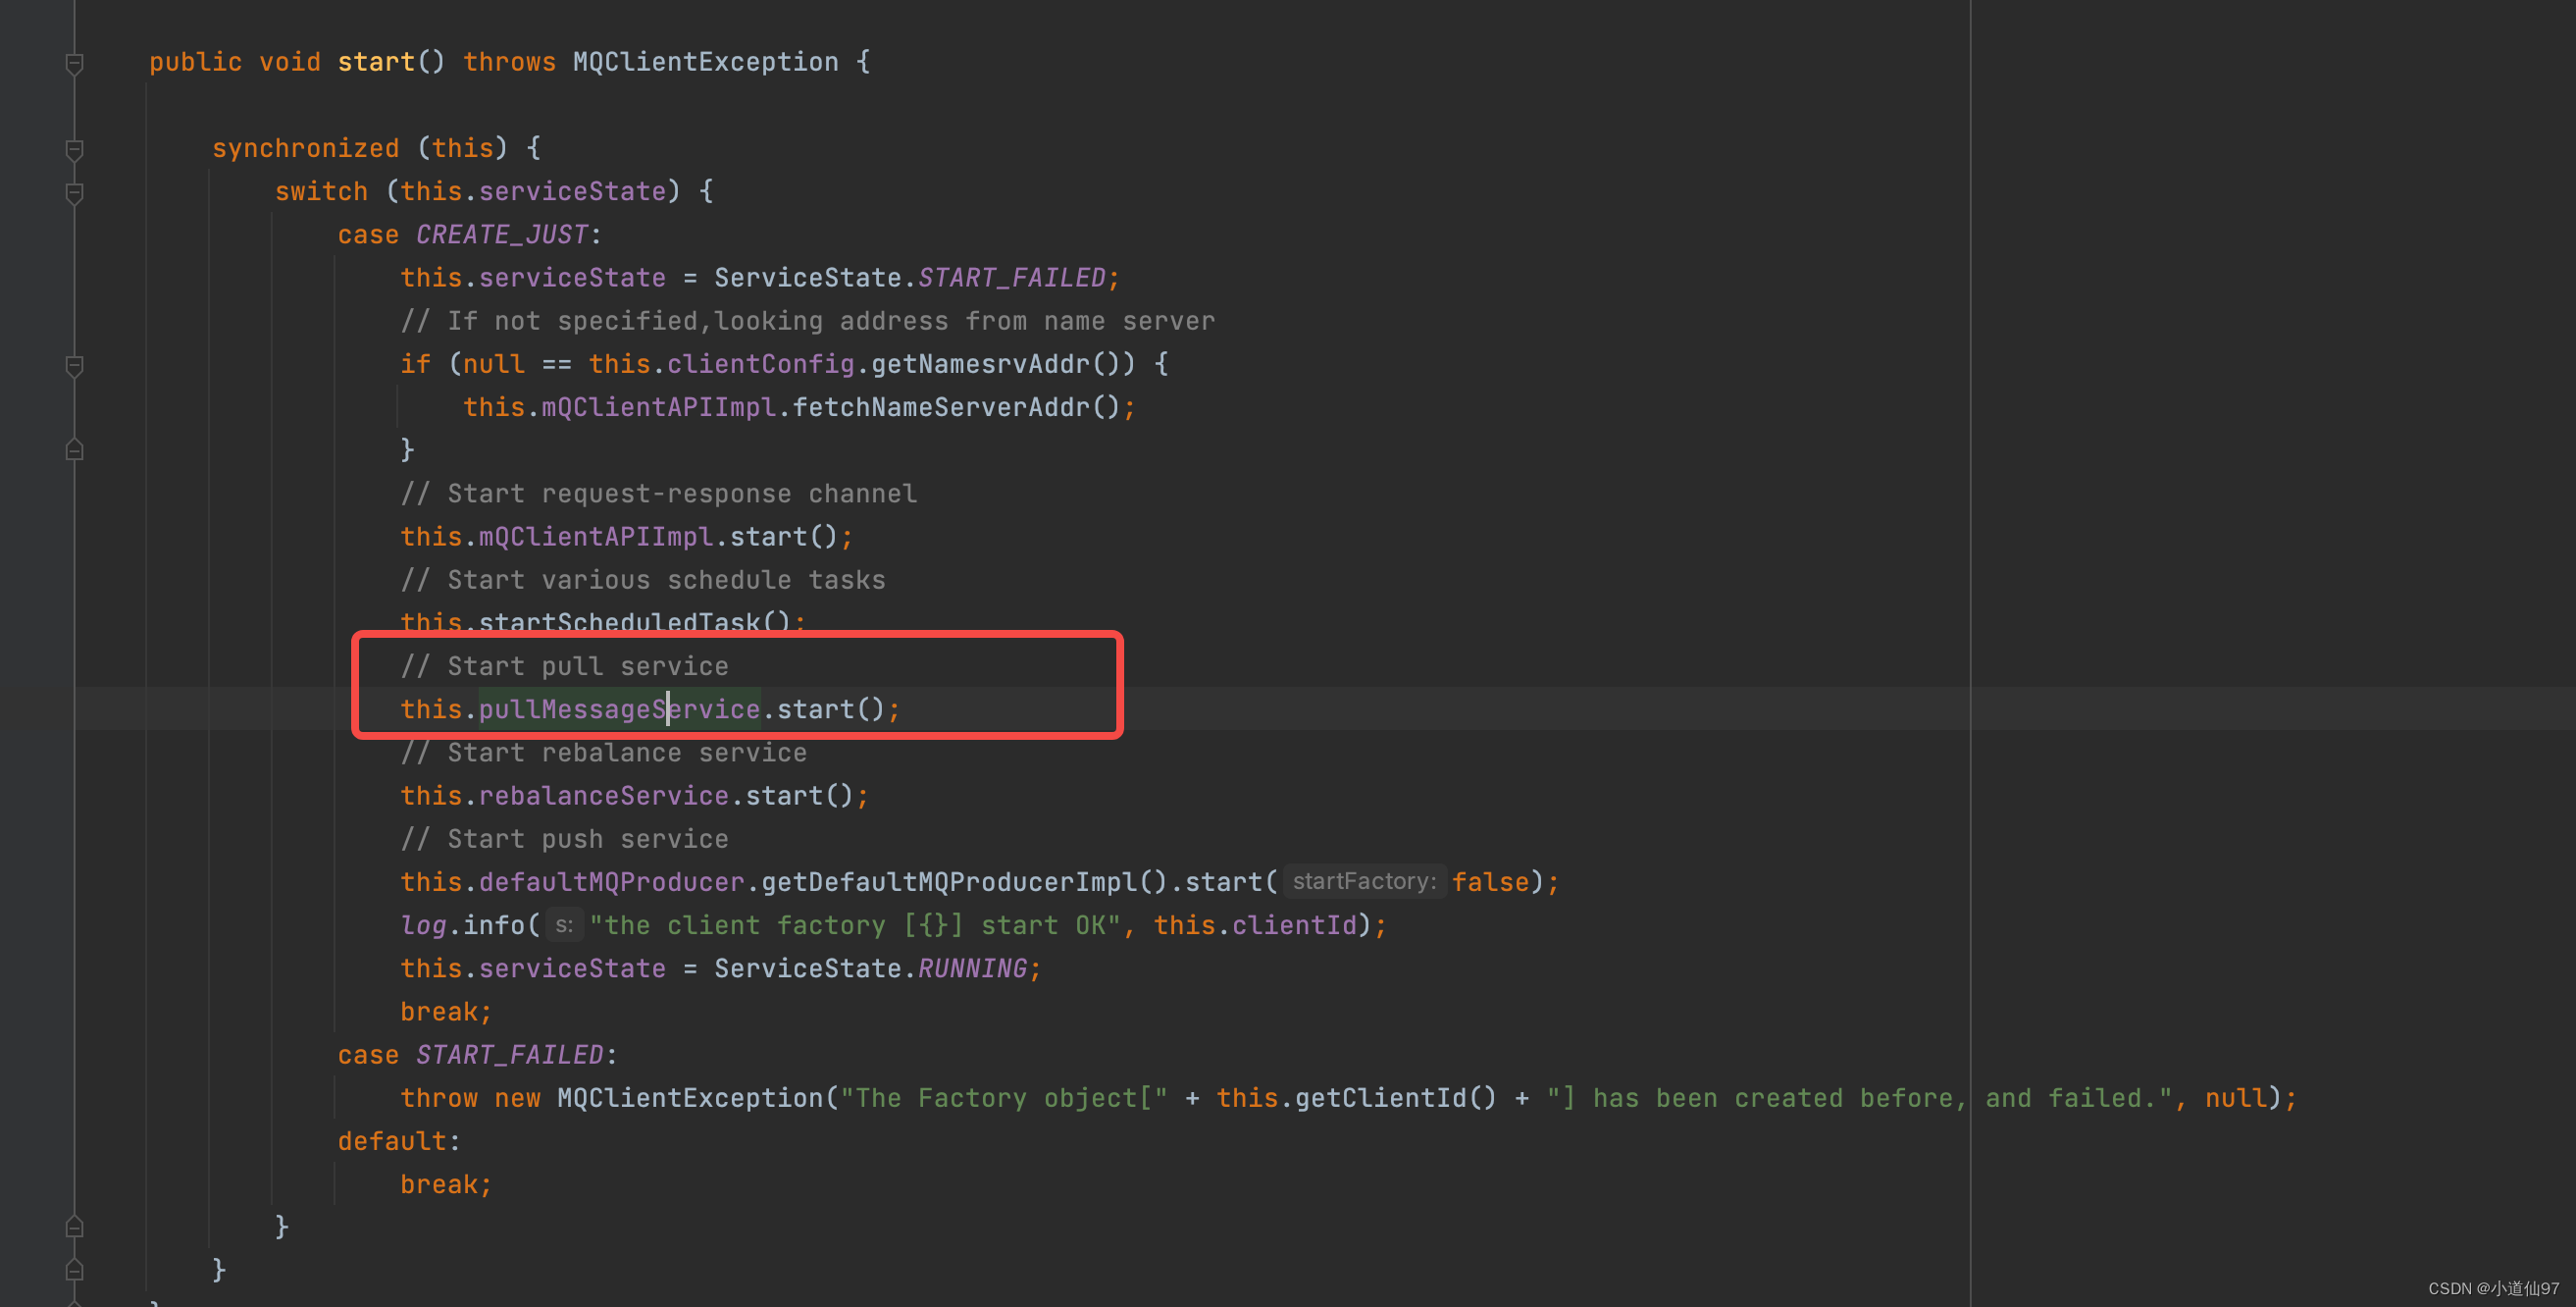Image resolution: width=2576 pixels, height=1307 pixels.
Task: Click the comment "// Start push service"
Action: 564,838
